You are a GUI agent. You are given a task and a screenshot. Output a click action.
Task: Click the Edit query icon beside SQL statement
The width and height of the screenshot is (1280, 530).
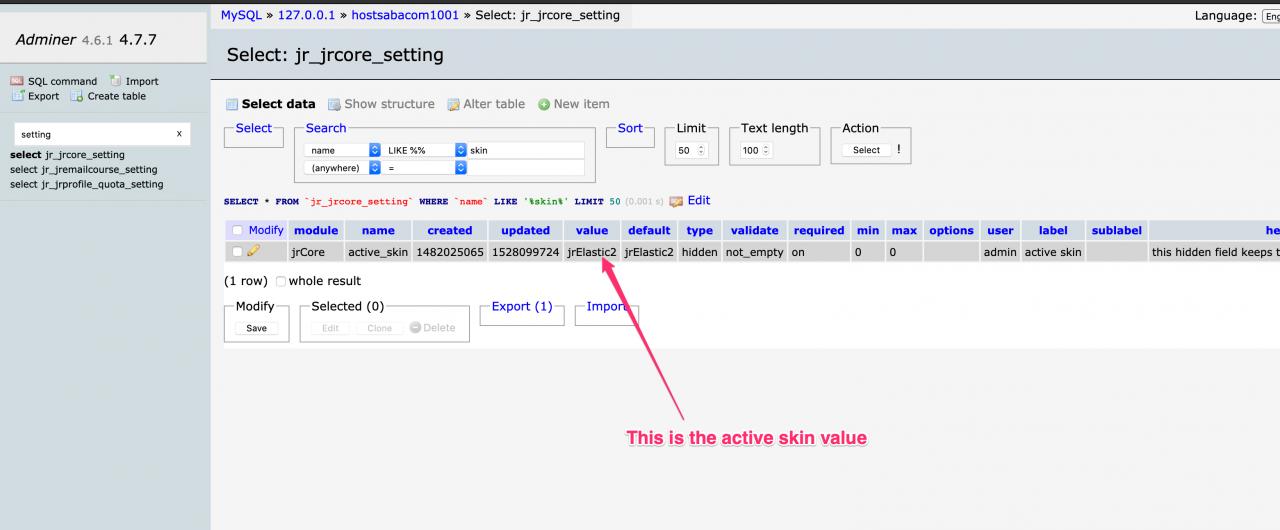[x=677, y=201]
